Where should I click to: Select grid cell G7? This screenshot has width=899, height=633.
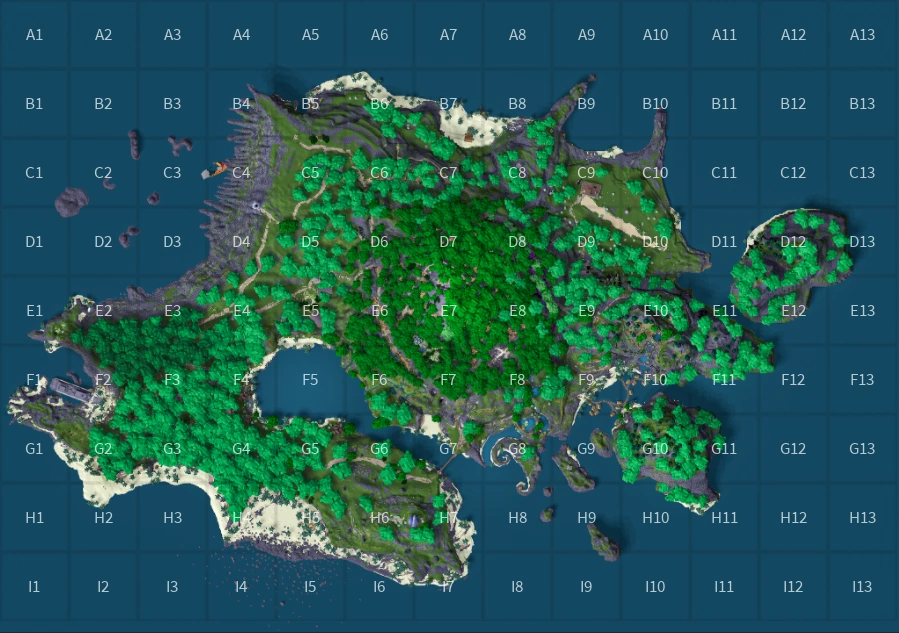pyautogui.click(x=448, y=448)
